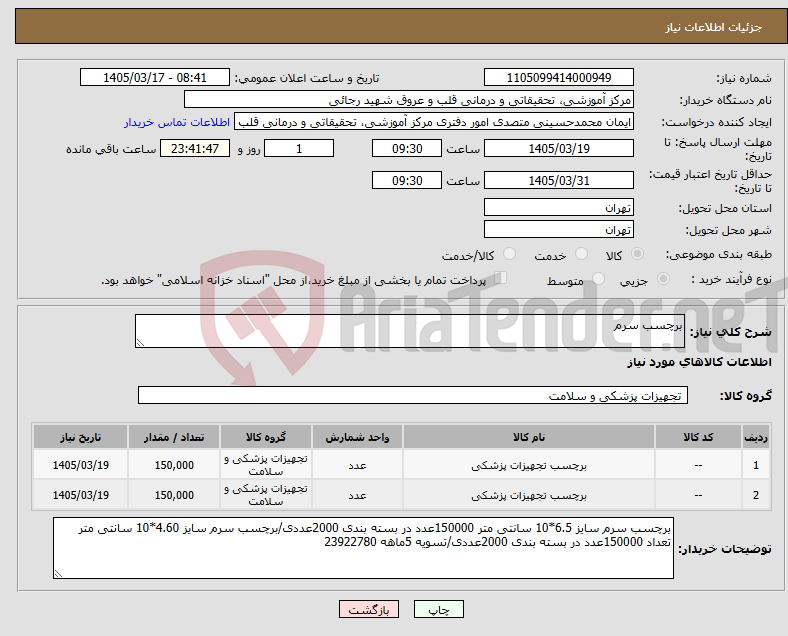Select the کالا/خدمت radio button
This screenshot has width=788, height=636.
(x=510, y=254)
